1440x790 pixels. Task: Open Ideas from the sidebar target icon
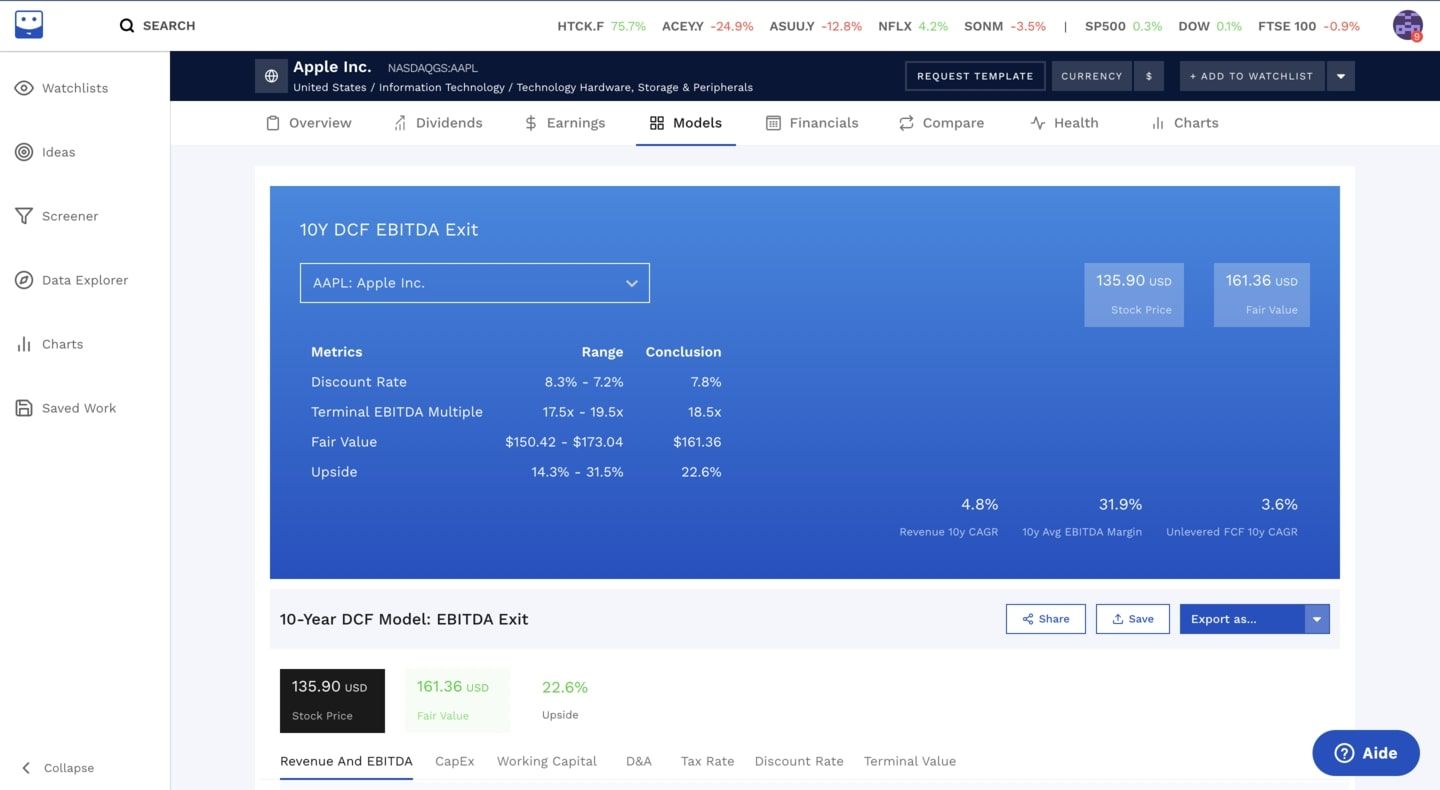tap(24, 152)
